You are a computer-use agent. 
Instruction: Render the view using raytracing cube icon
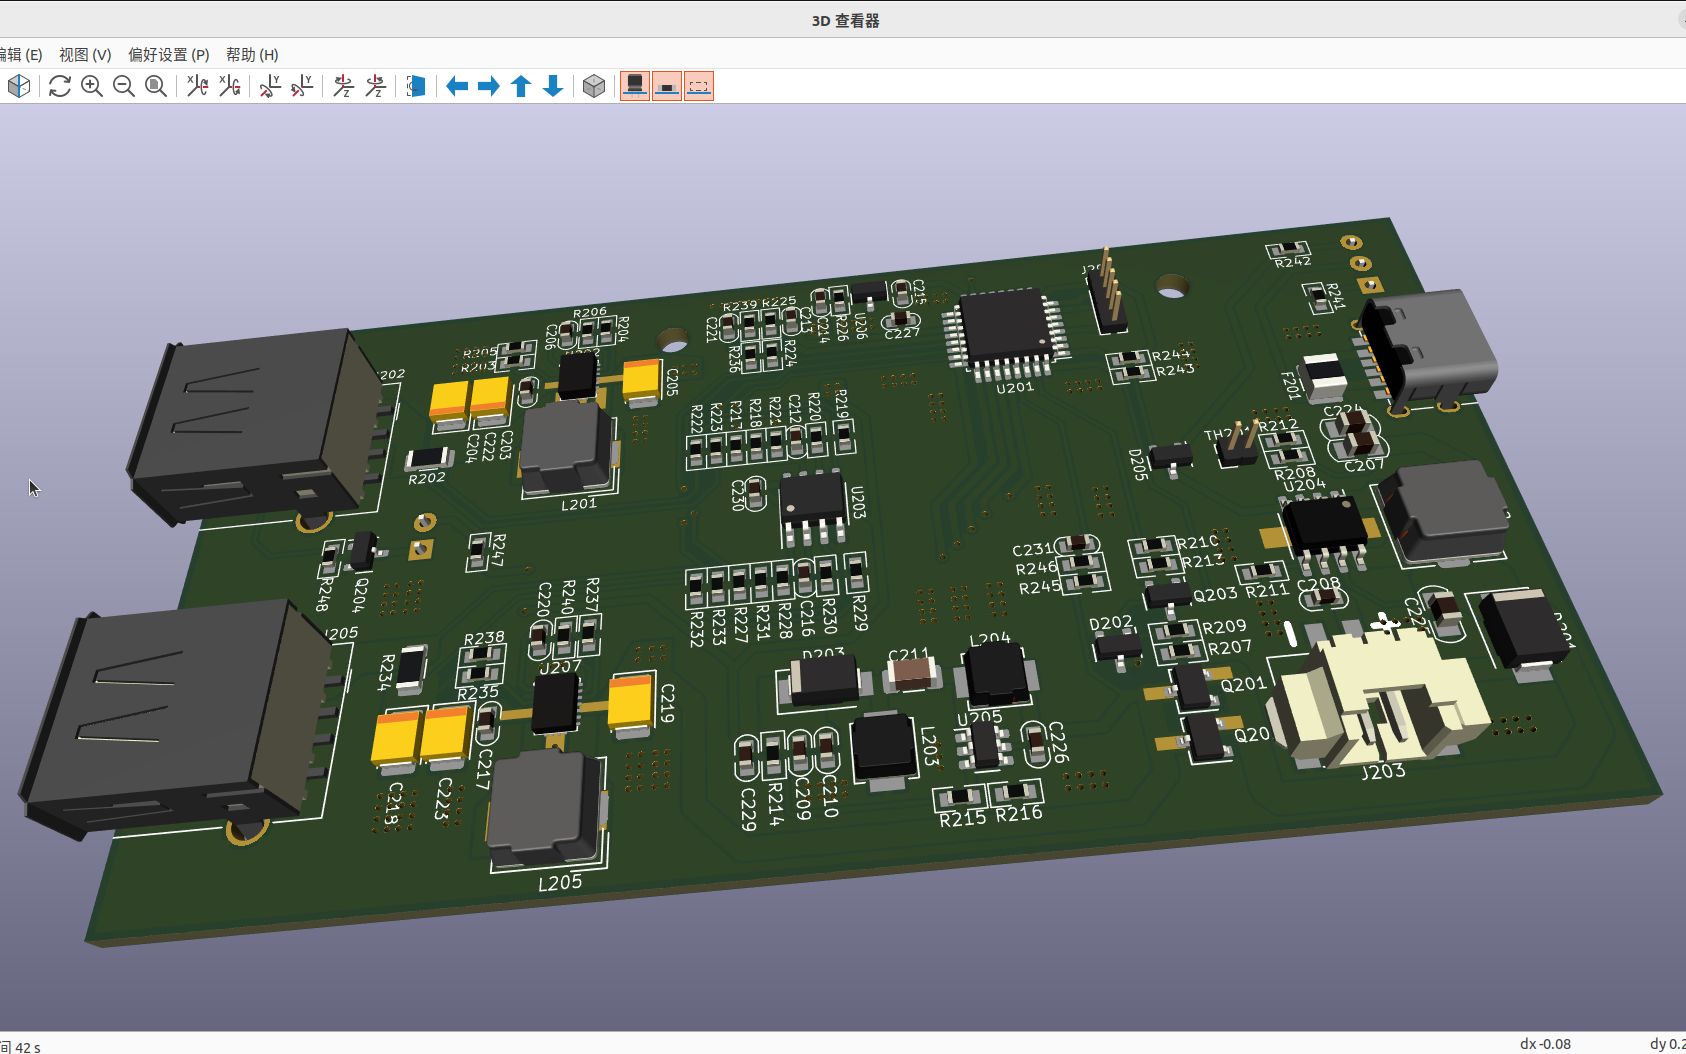coord(19,86)
